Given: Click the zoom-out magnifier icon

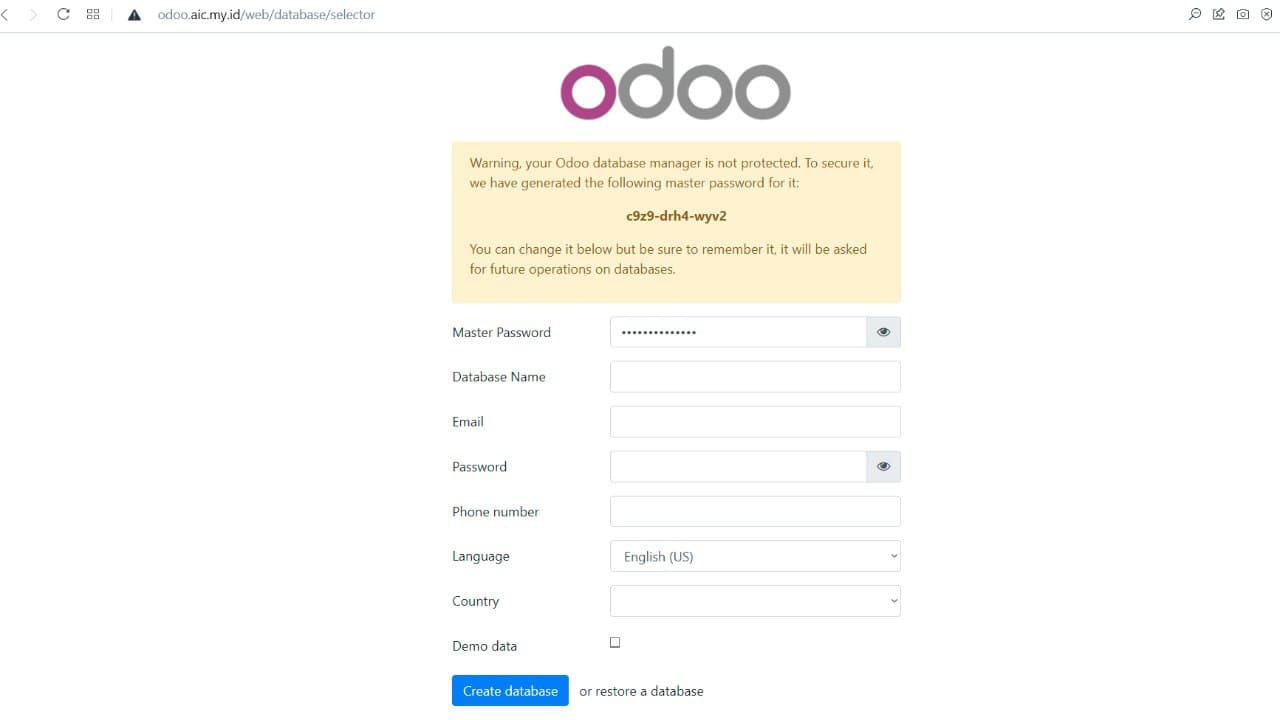Looking at the screenshot, I should [1194, 15].
